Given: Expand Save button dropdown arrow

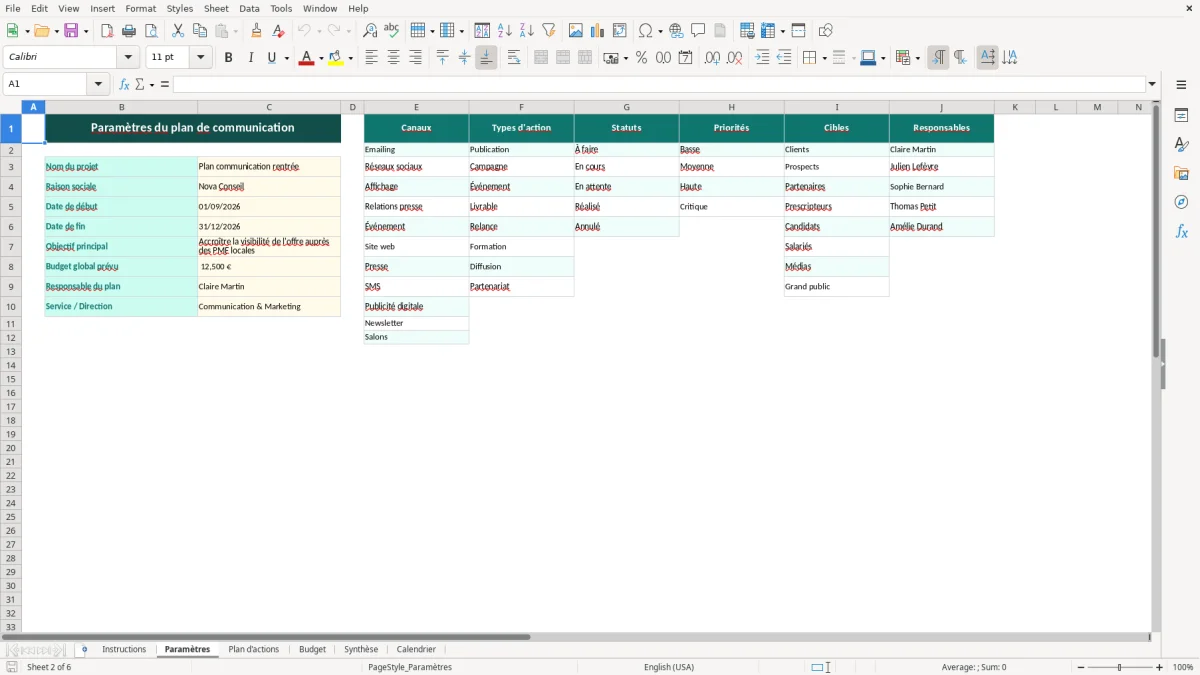Looking at the screenshot, I should tap(86, 31).
